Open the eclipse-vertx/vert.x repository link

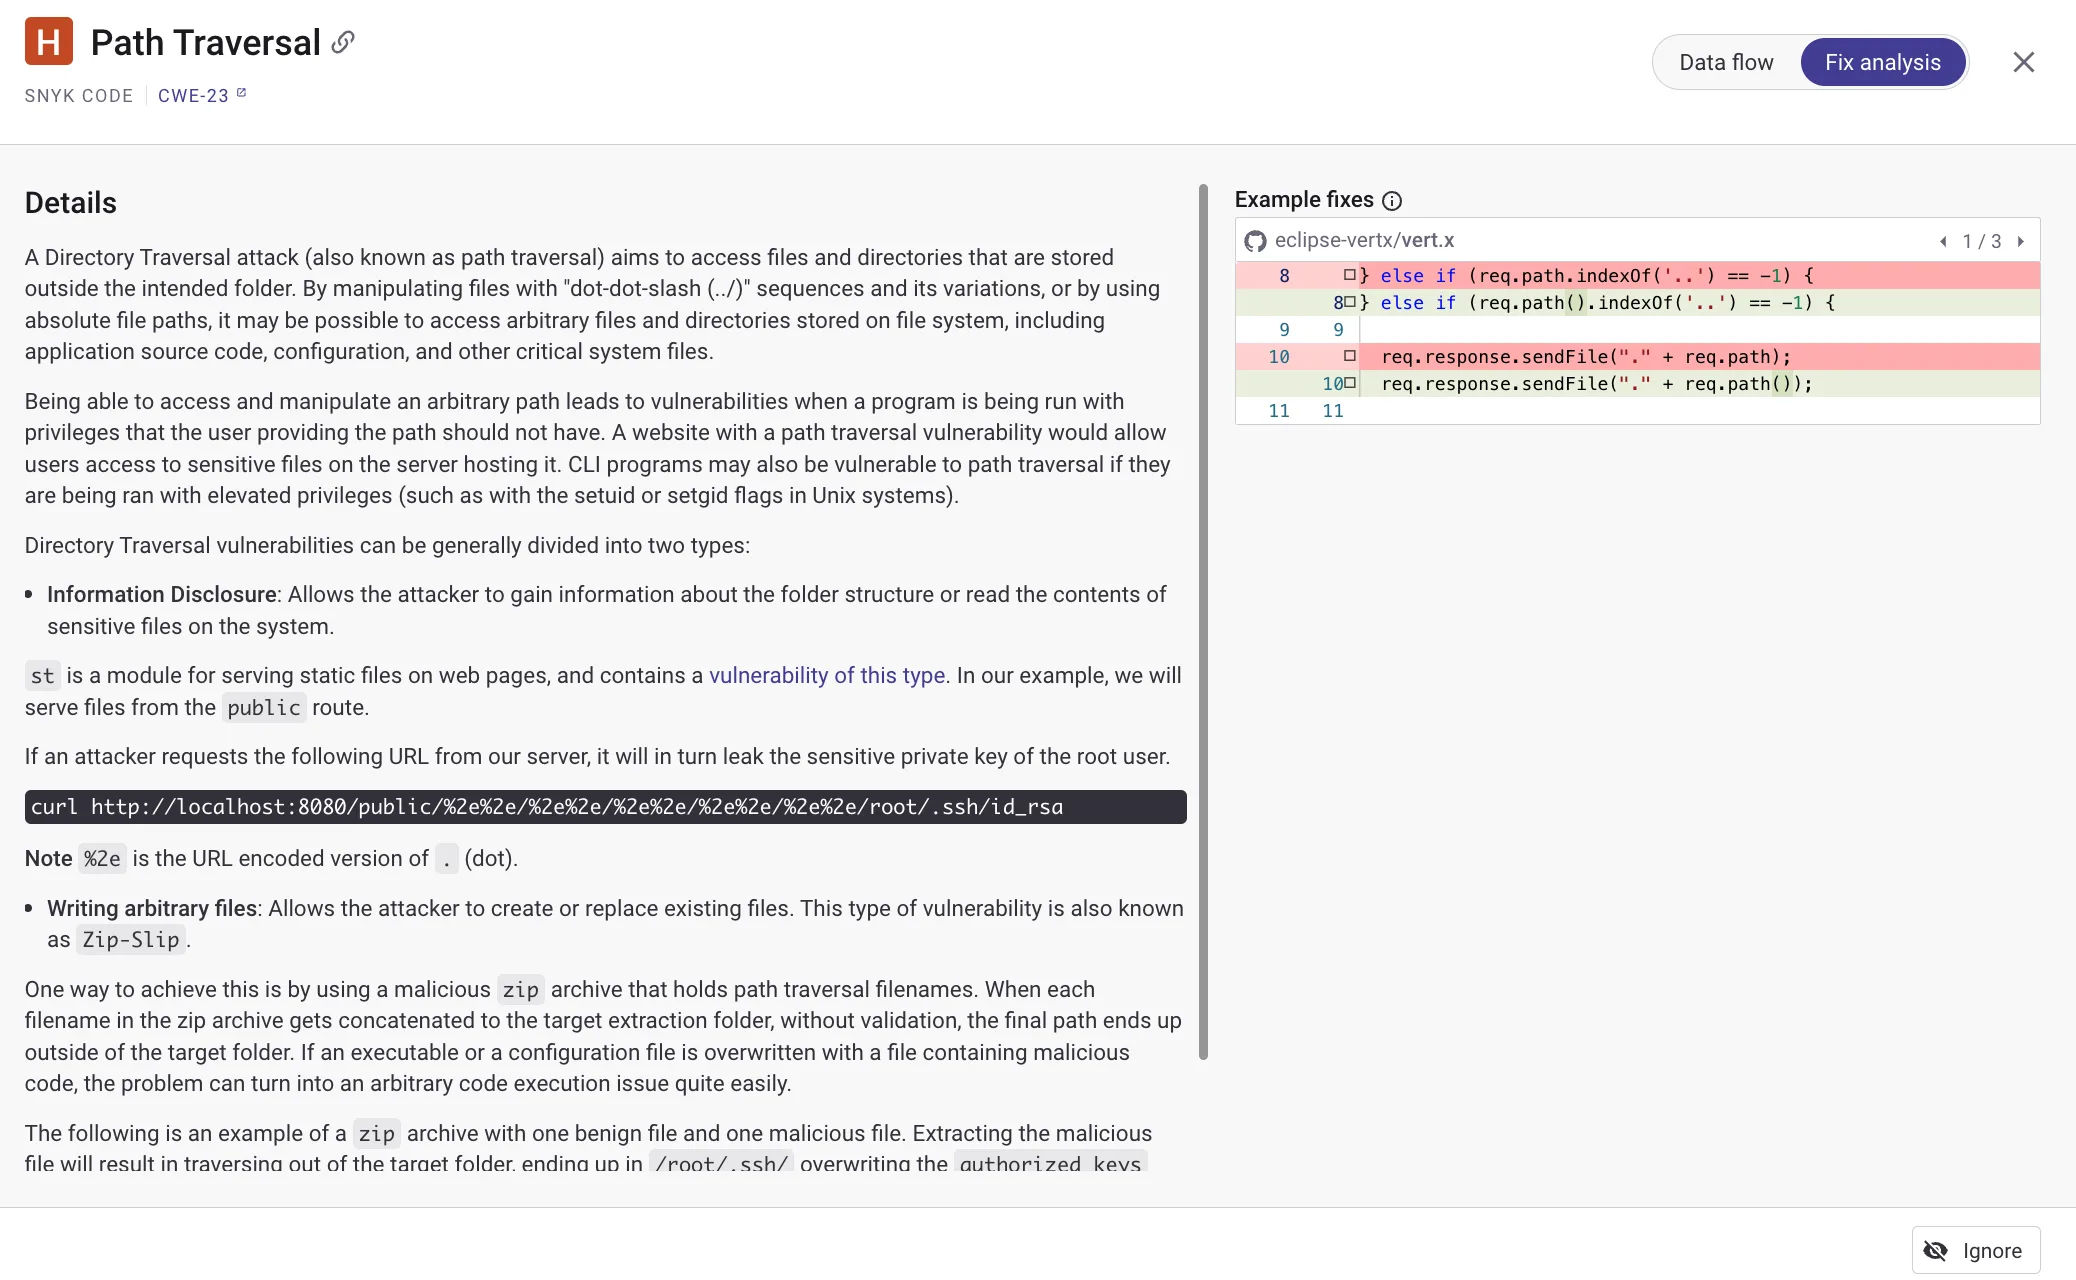pyautogui.click(x=1364, y=240)
